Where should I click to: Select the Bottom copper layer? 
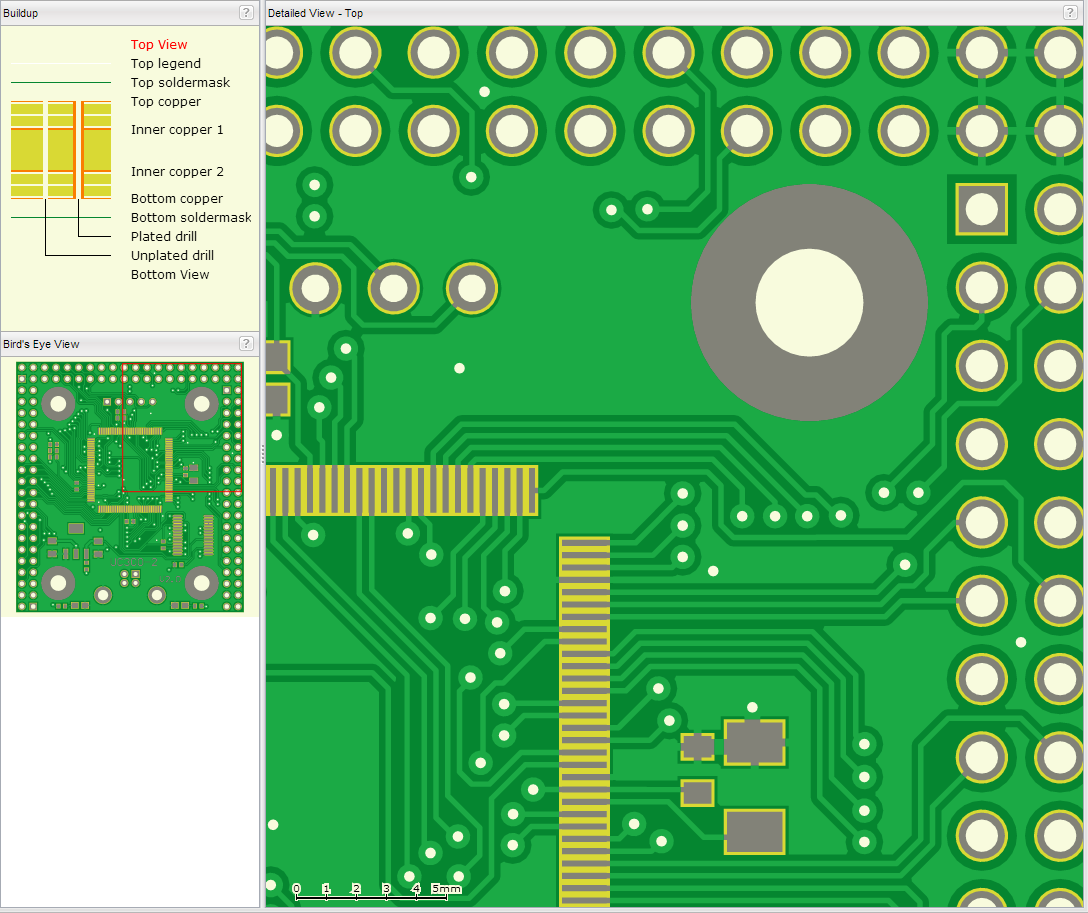click(x=177, y=198)
